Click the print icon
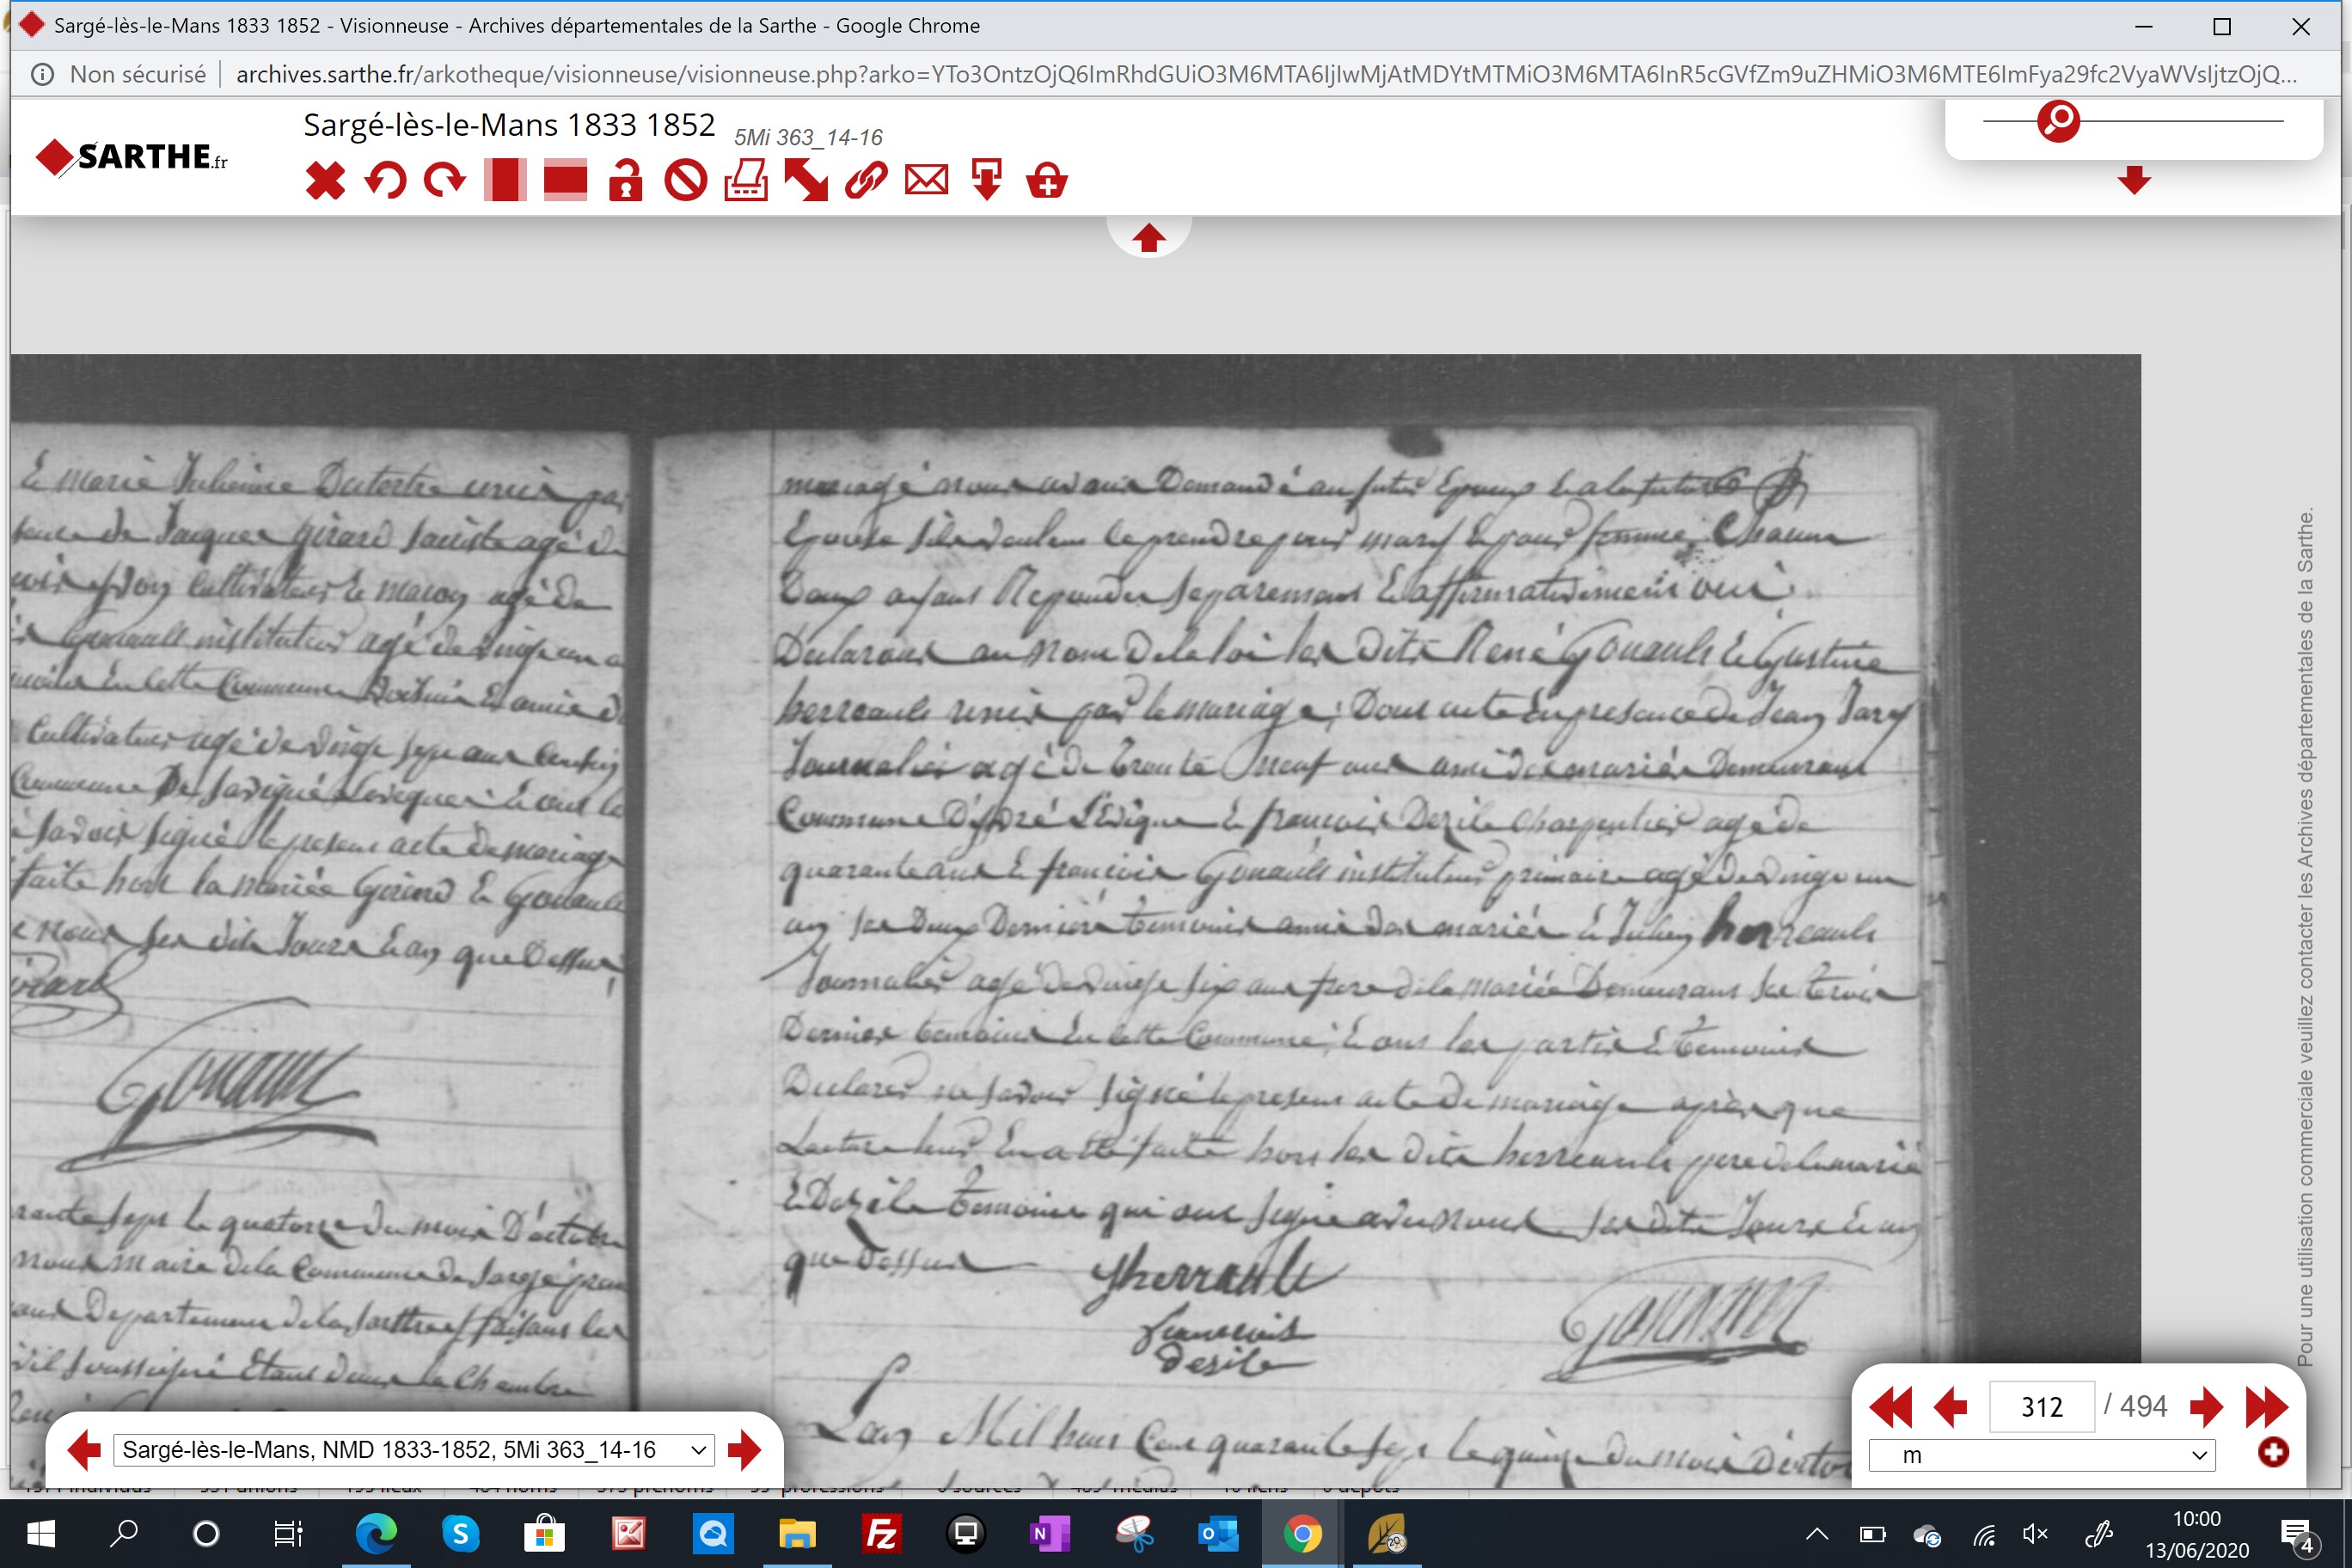The width and height of the screenshot is (2352, 1568). [746, 181]
